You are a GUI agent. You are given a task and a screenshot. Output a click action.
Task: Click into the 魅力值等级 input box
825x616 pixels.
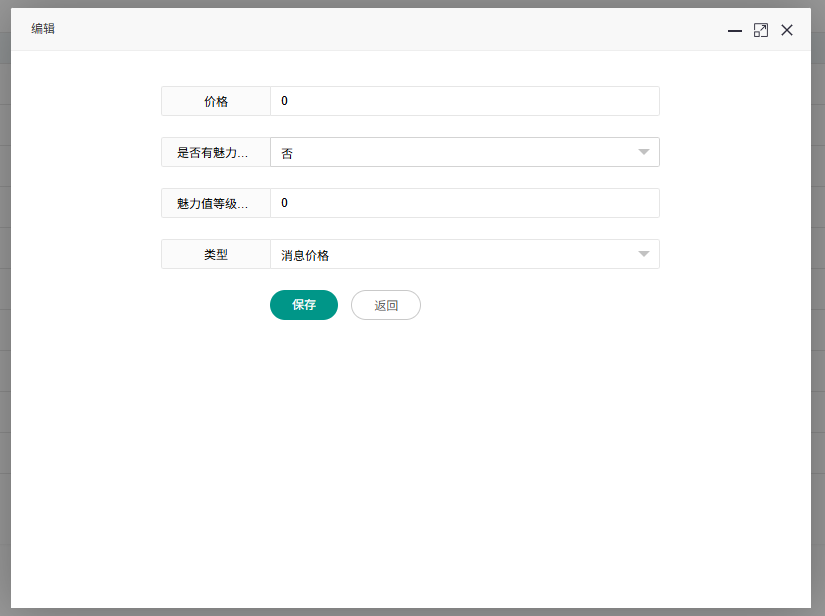point(464,203)
